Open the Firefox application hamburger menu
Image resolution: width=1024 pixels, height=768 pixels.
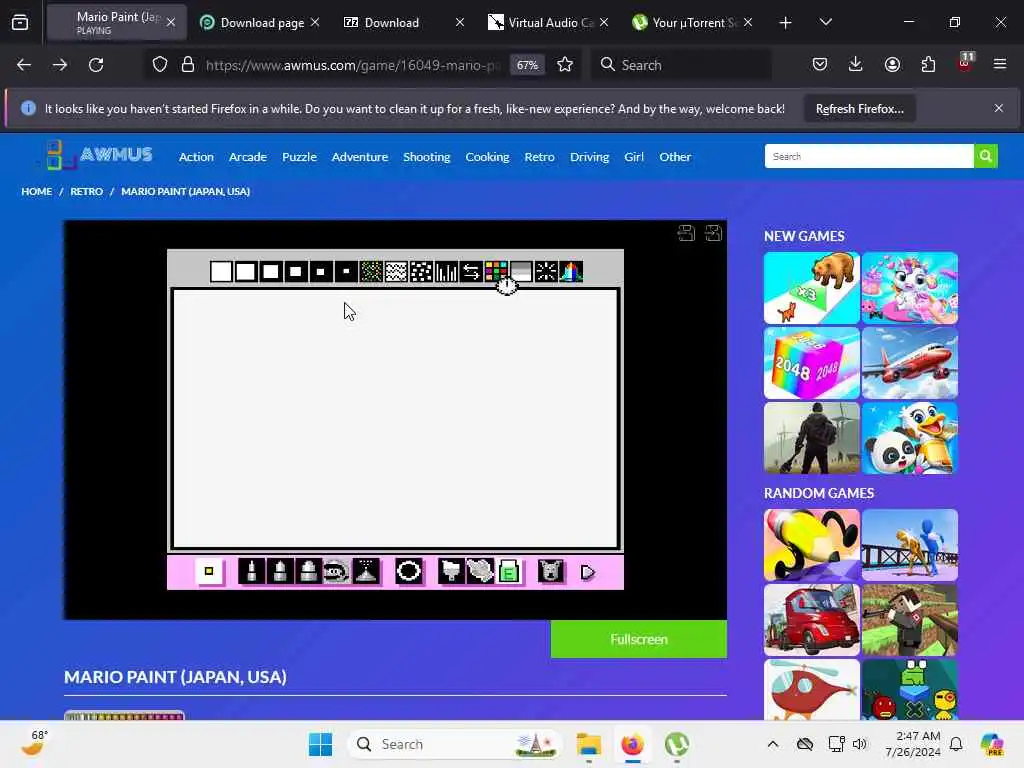[x=1000, y=65]
